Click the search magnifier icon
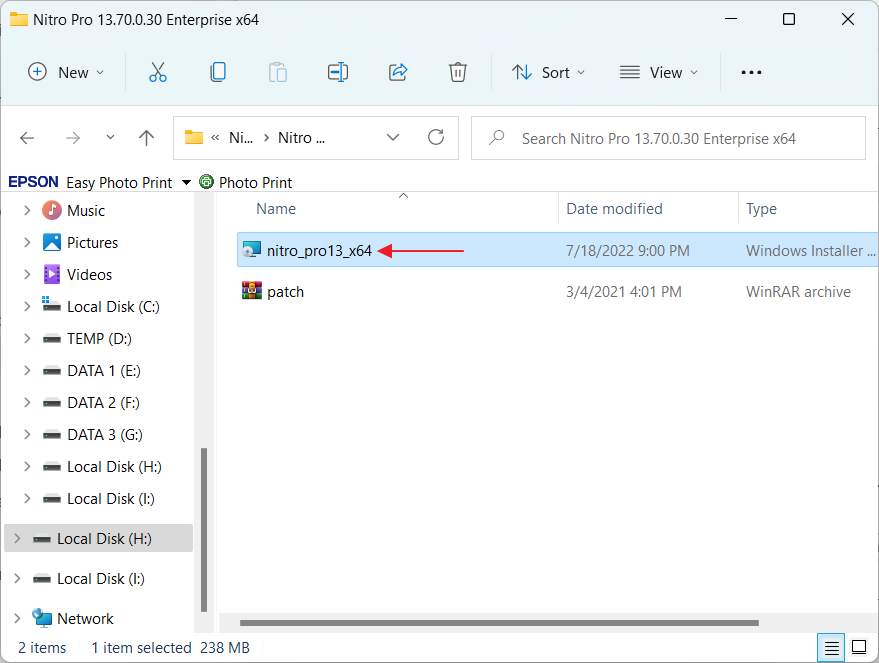Viewport: 879px width, 663px height. click(496, 138)
